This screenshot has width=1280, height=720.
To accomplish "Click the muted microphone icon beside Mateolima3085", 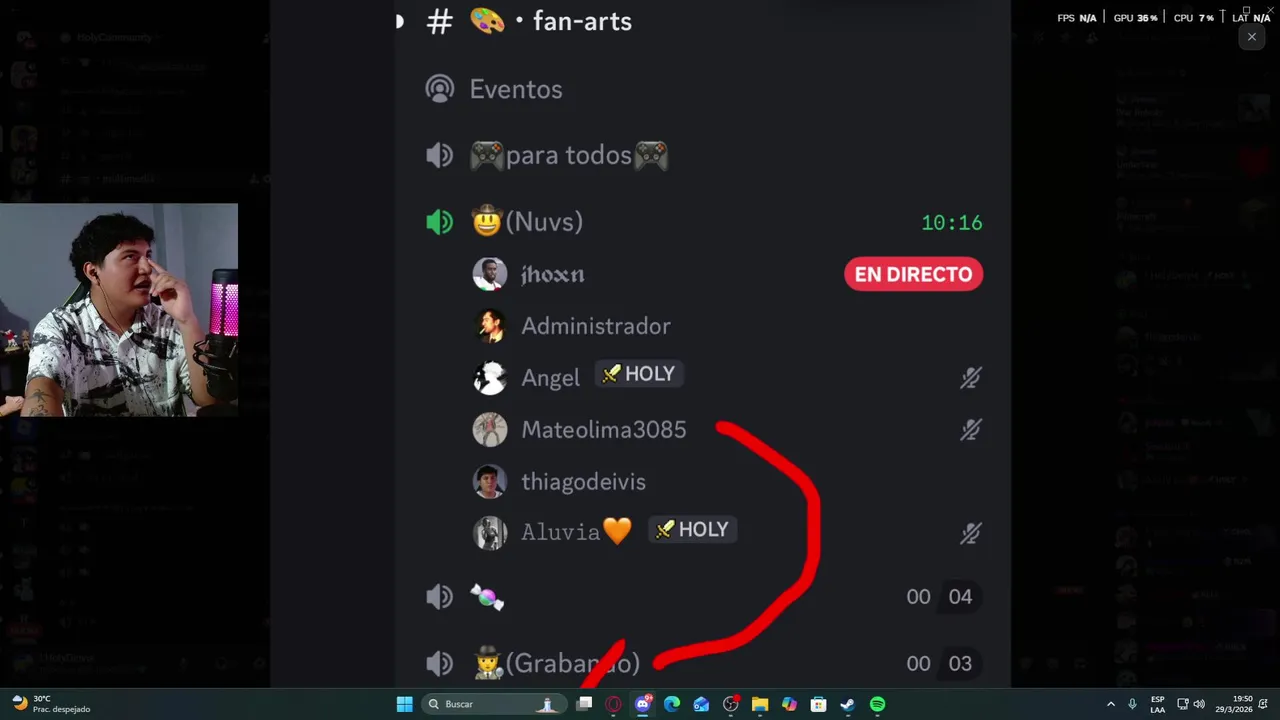I will (x=970, y=430).
